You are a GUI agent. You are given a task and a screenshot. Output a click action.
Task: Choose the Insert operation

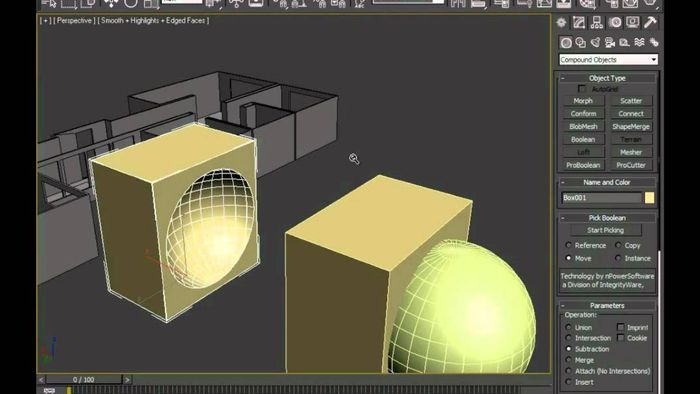[x=568, y=382]
